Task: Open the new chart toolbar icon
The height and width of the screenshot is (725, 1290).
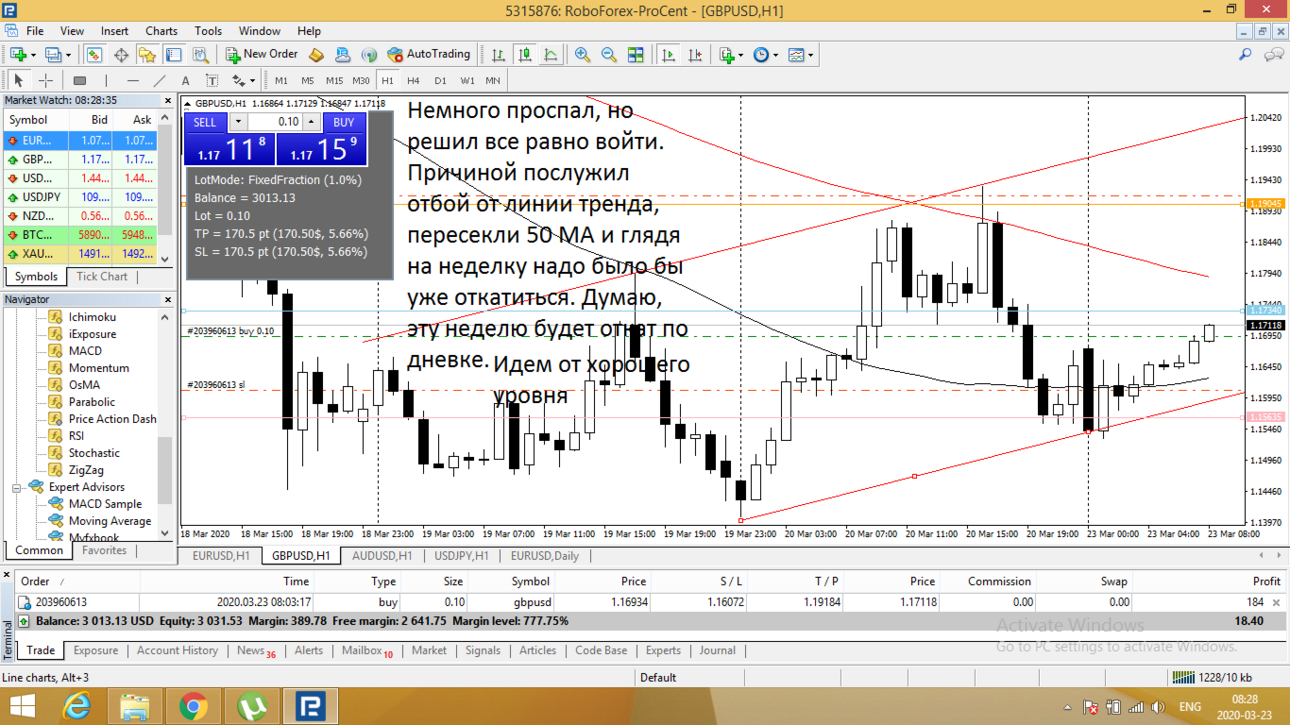Action: 18,55
